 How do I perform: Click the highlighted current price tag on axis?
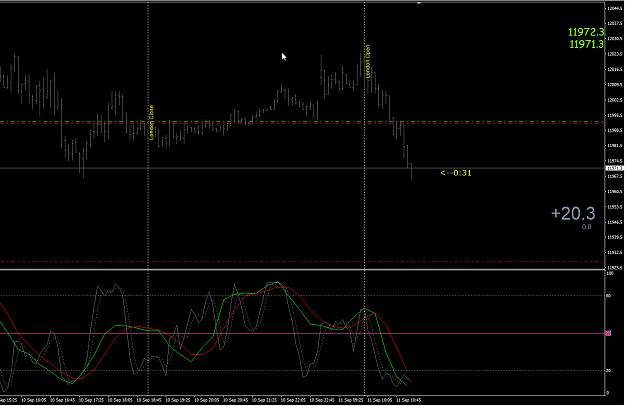coord(614,169)
